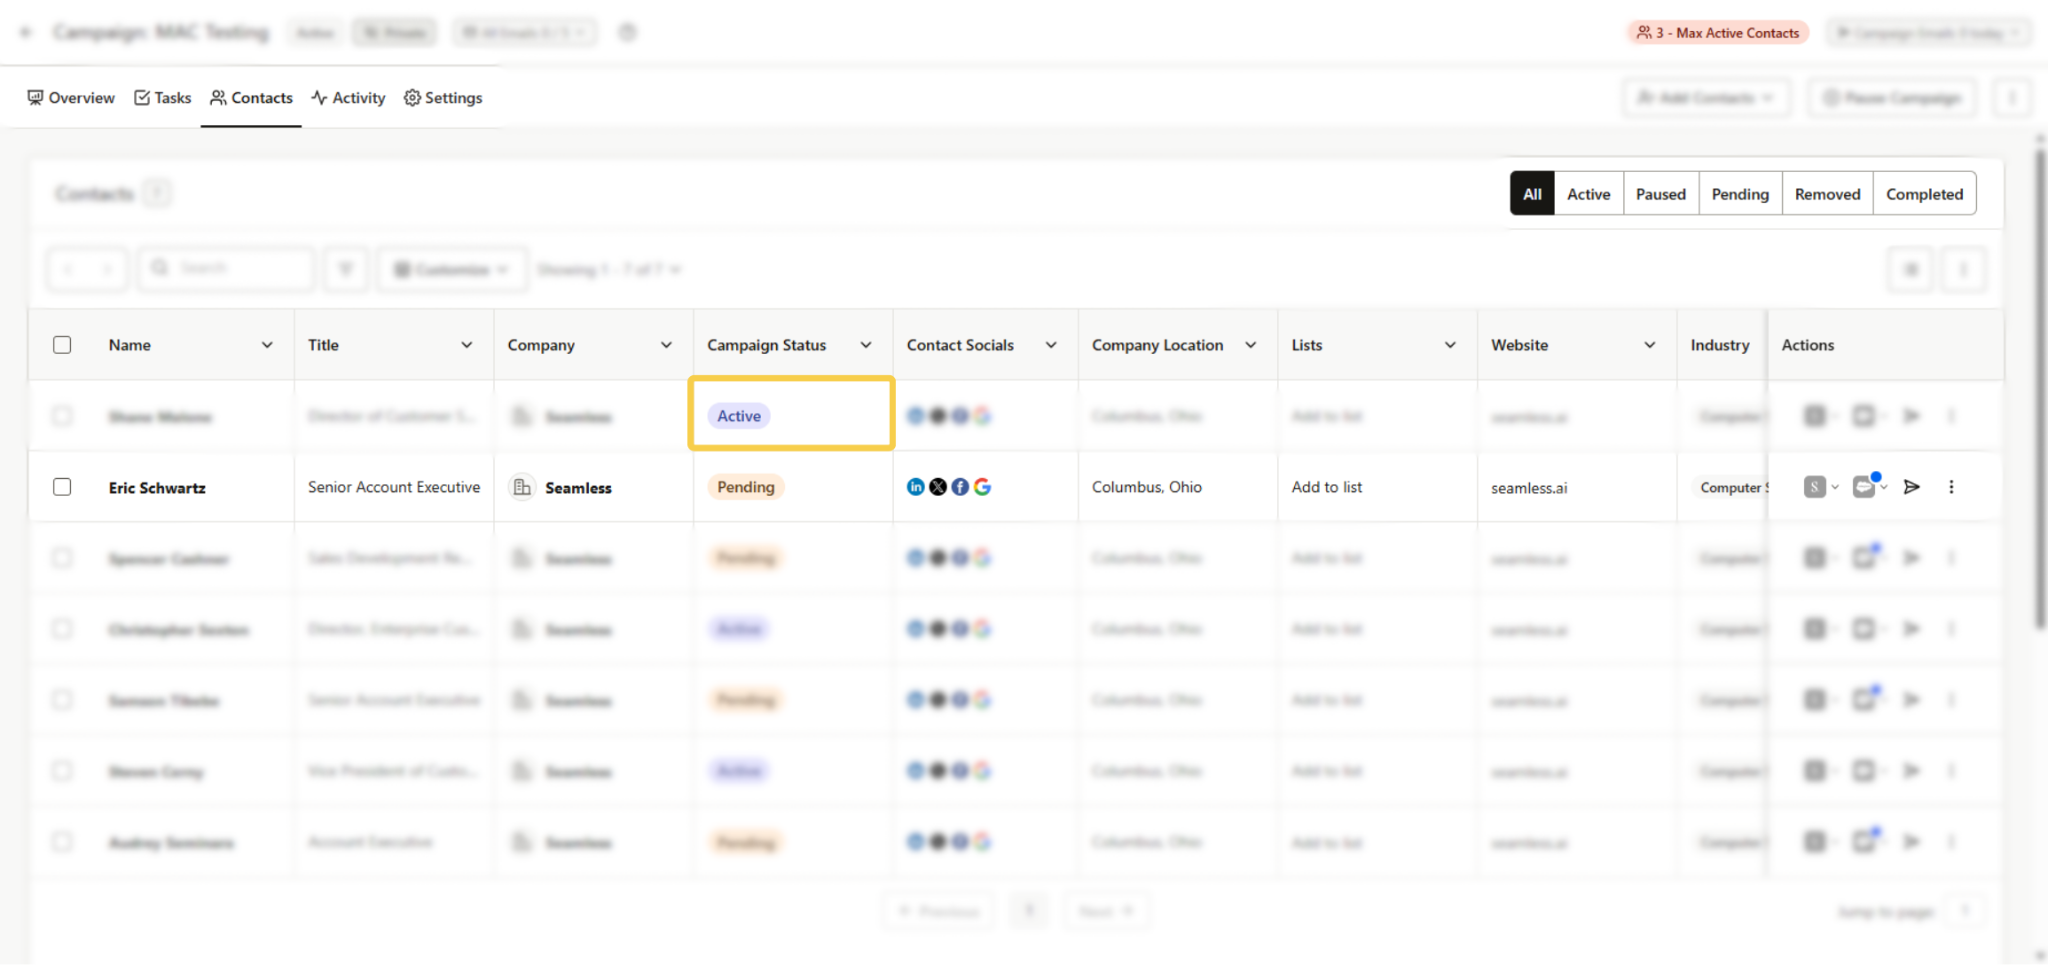Expand the Lists column dropdown
Image resolution: width=2048 pixels, height=965 pixels.
(x=1450, y=345)
